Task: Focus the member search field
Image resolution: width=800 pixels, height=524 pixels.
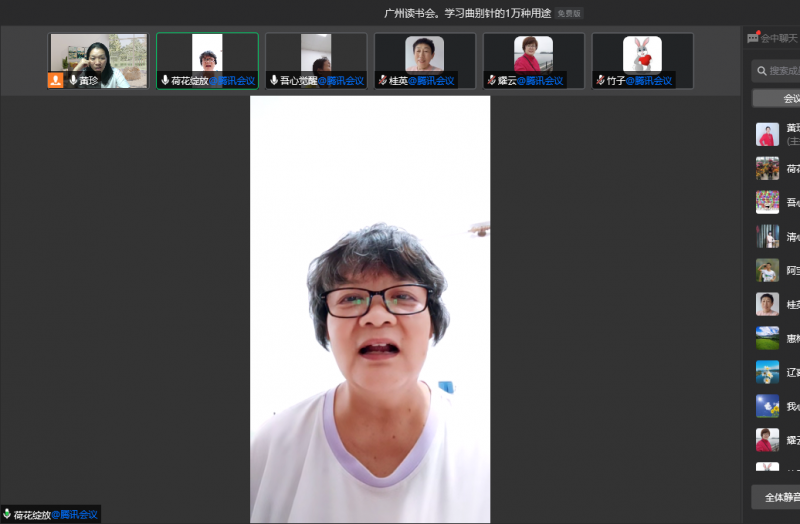Action: [x=782, y=71]
